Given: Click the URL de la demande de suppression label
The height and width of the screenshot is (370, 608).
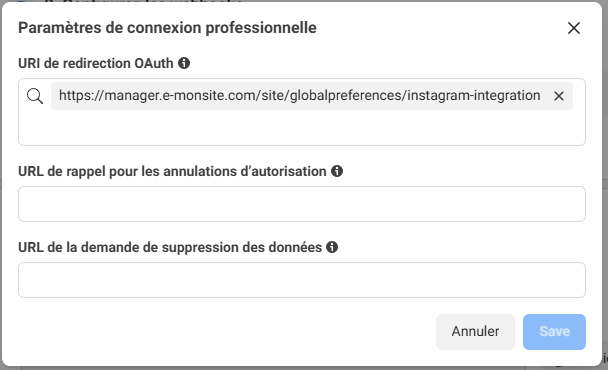Looking at the screenshot, I should point(170,247).
